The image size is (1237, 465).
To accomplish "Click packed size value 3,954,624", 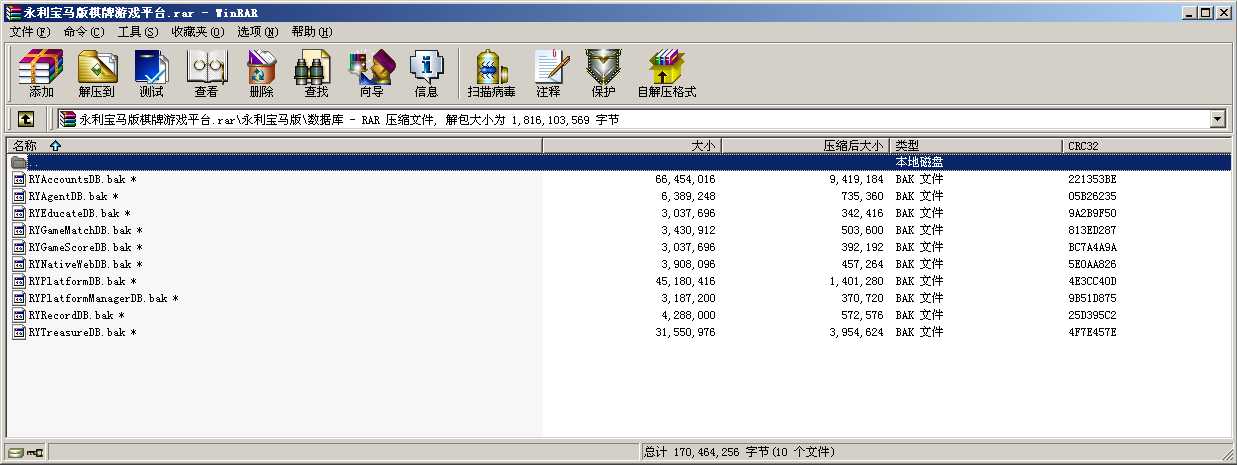I will [856, 332].
